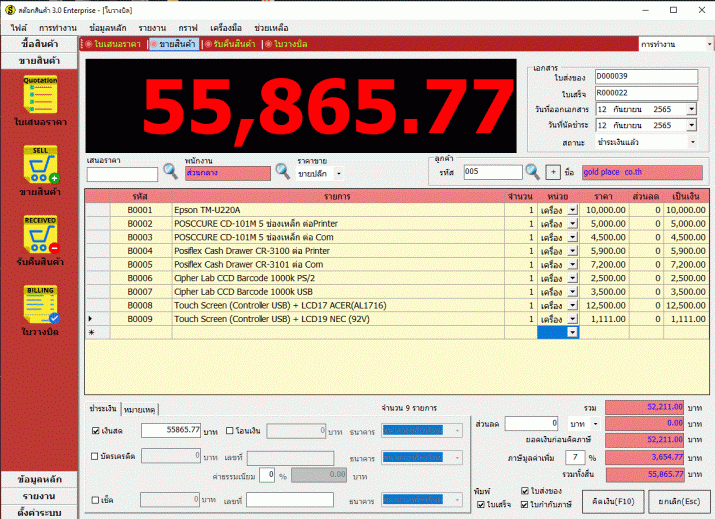Image resolution: width=715 pixels, height=519 pixels.
Task: Expand the master data section at bottom
Action: [x=40, y=479]
